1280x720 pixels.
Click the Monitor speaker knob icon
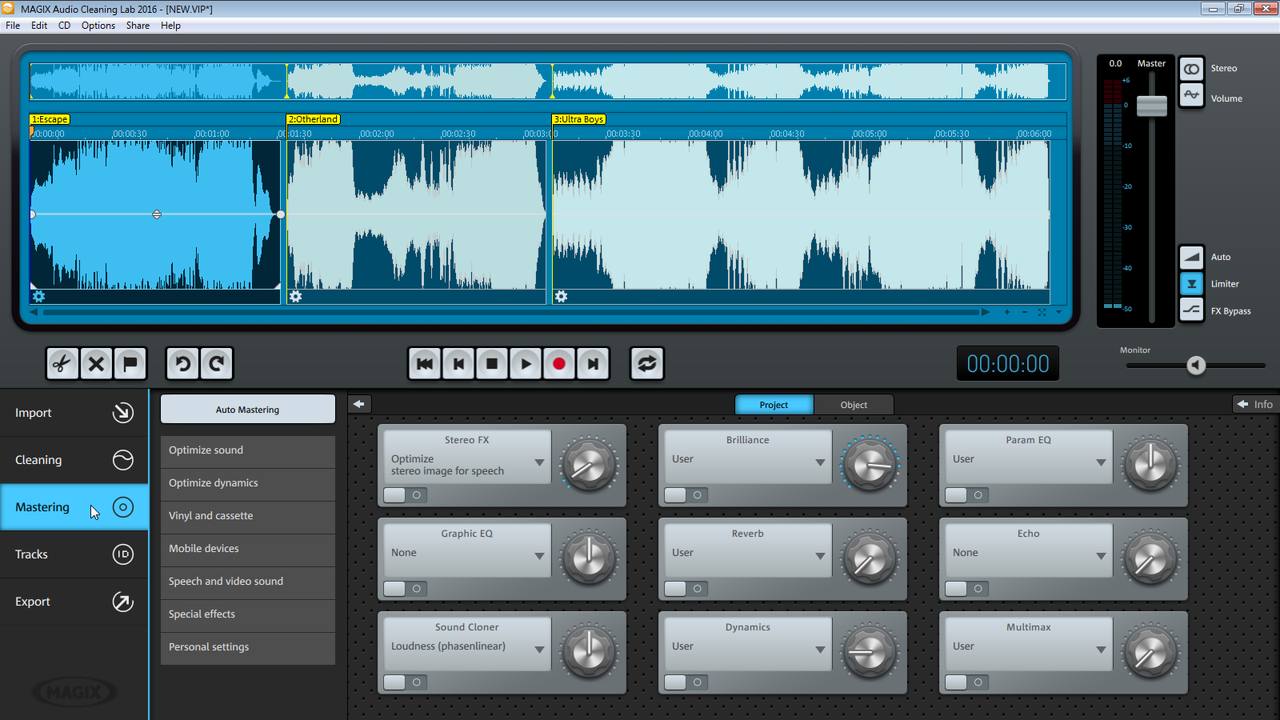(x=1196, y=366)
